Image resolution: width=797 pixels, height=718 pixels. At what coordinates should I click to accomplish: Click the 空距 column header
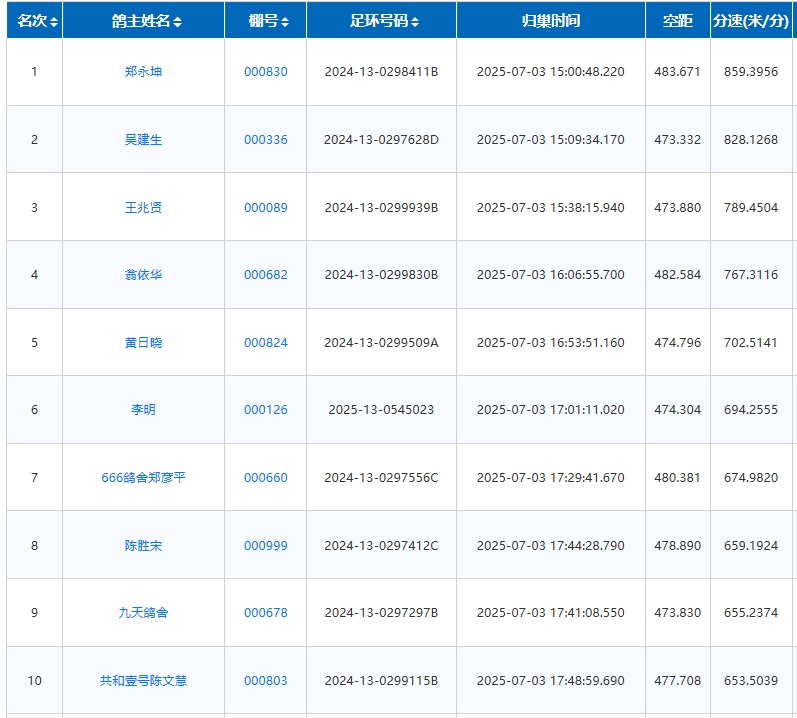click(677, 21)
